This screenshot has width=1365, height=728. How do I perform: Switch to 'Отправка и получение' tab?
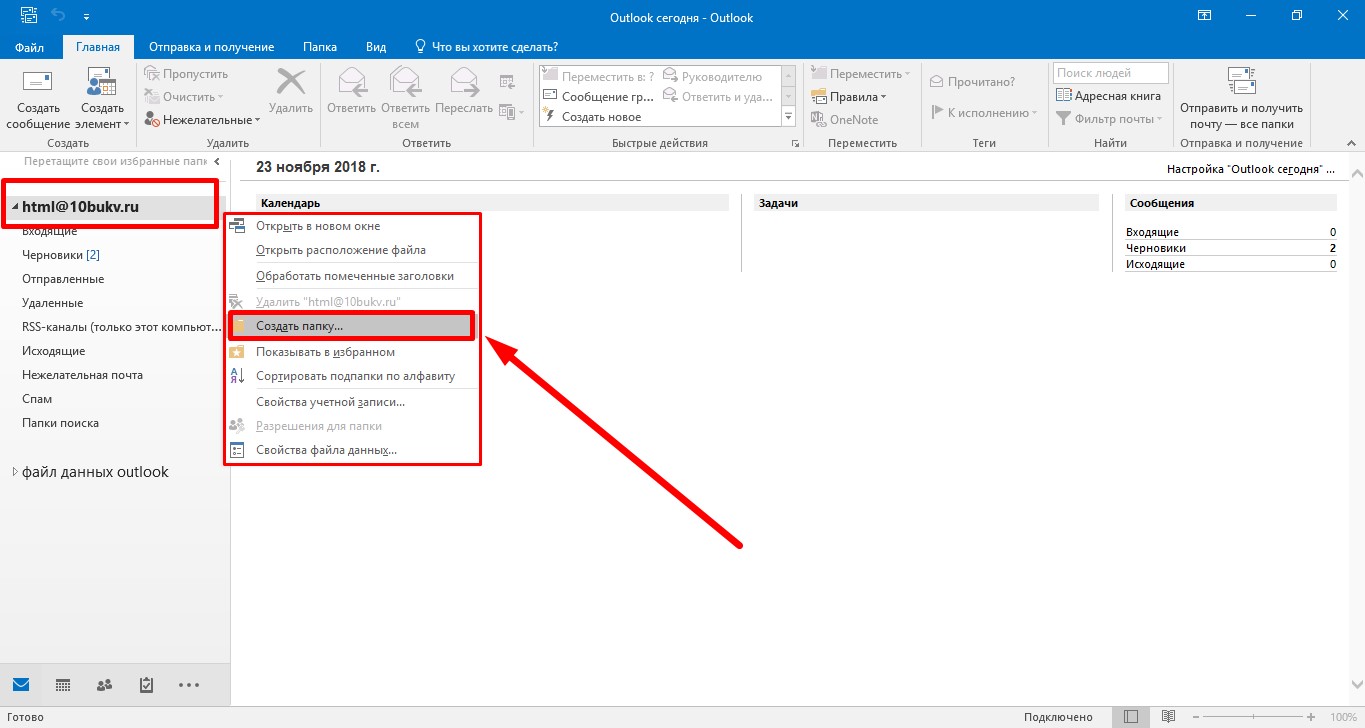(211, 47)
